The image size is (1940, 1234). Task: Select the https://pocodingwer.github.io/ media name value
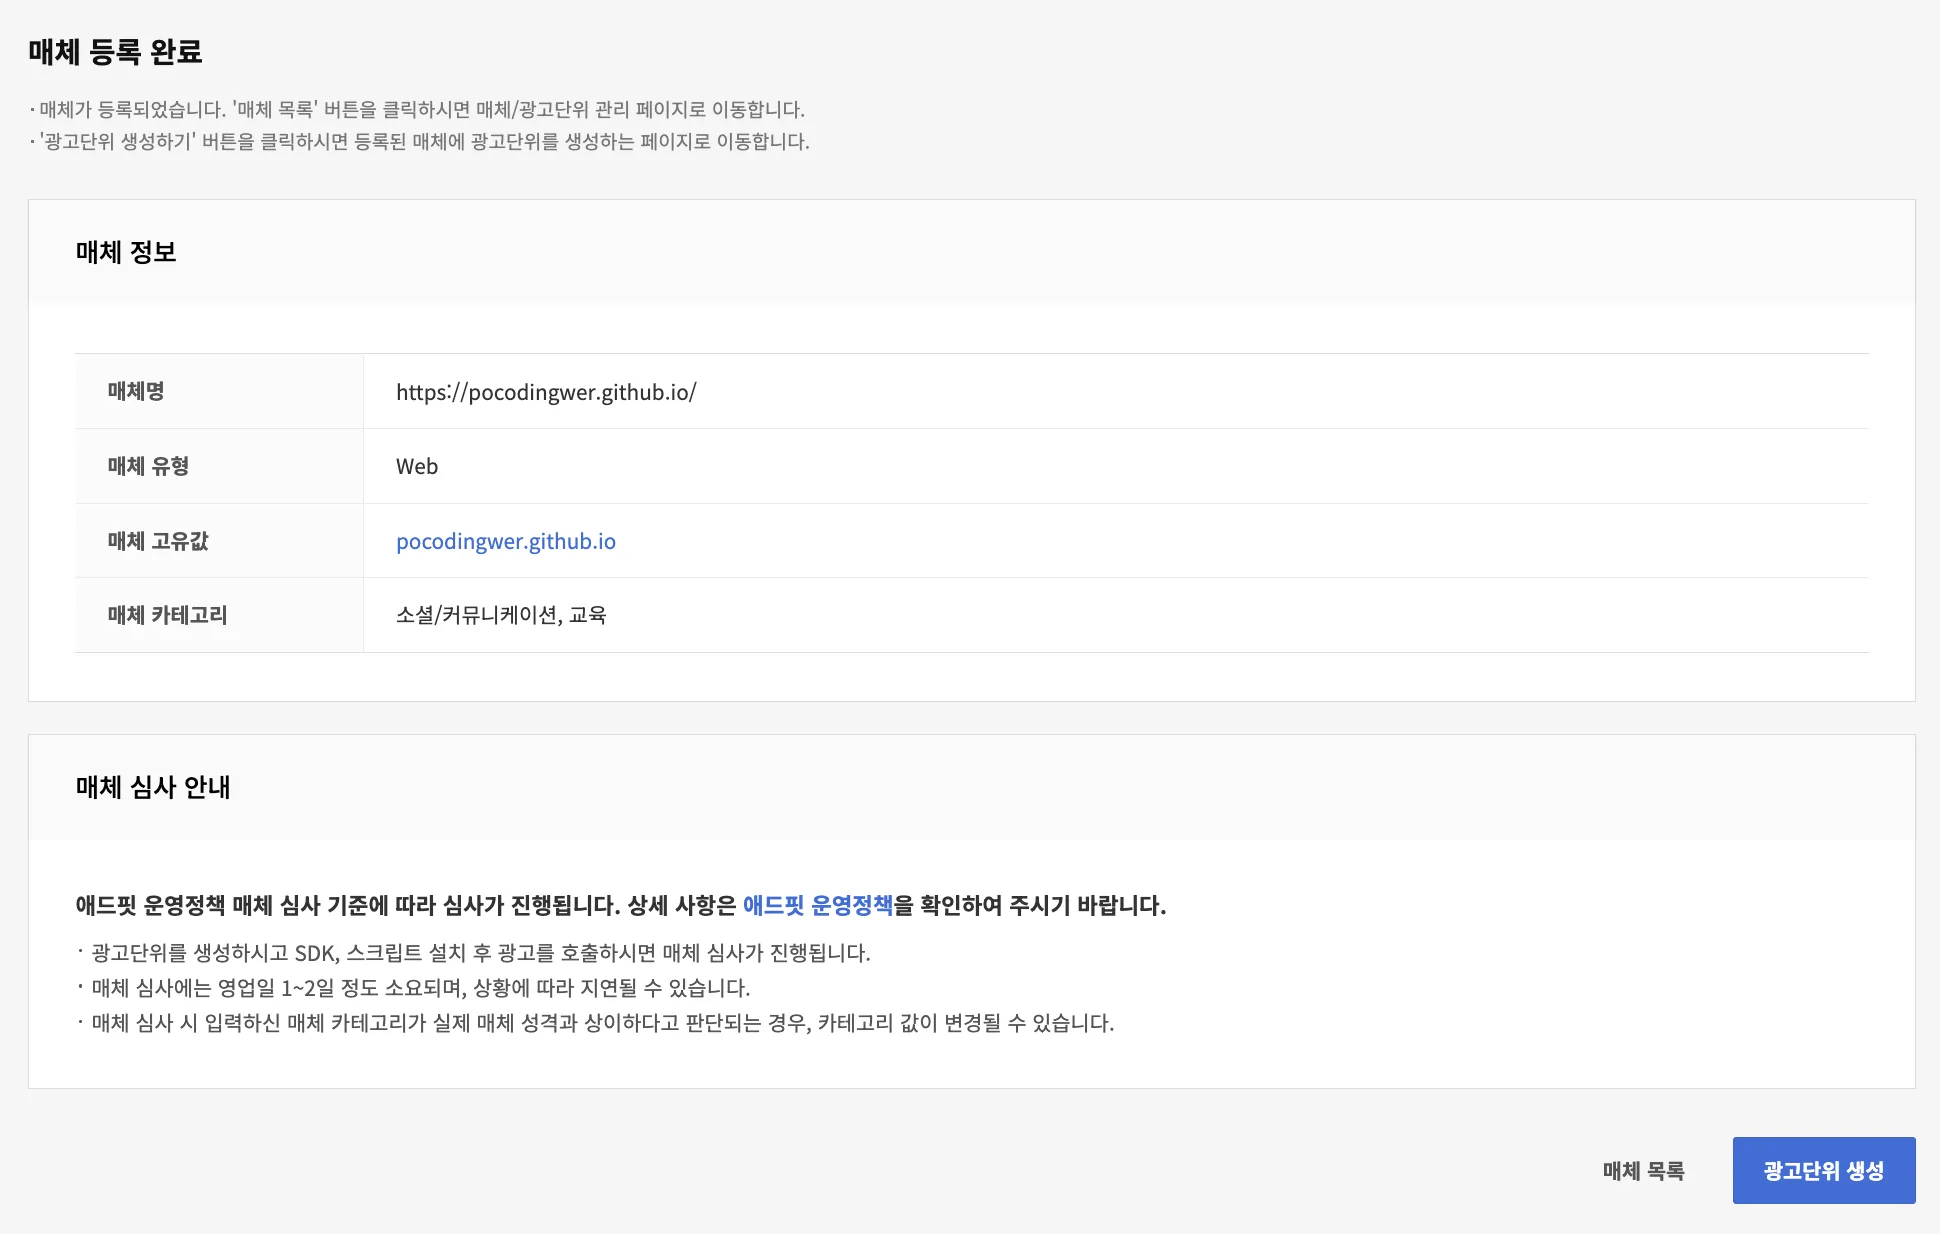pyautogui.click(x=546, y=392)
